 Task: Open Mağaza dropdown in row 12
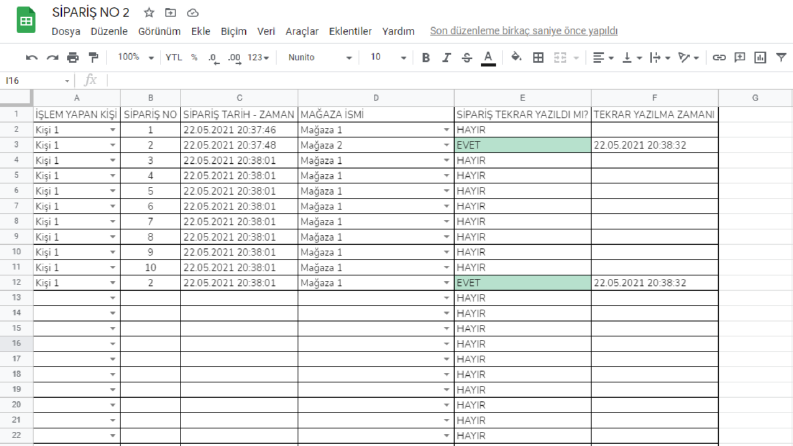click(447, 283)
